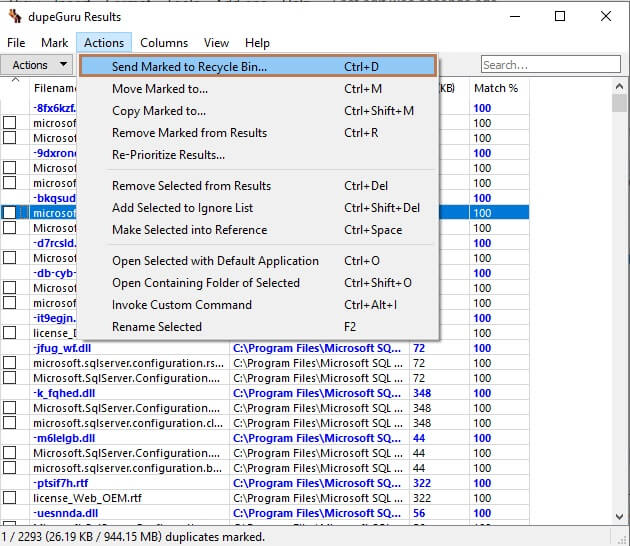The image size is (630, 546).
Task: Click Send Marked to Recycle Bin
Action: coord(189,66)
